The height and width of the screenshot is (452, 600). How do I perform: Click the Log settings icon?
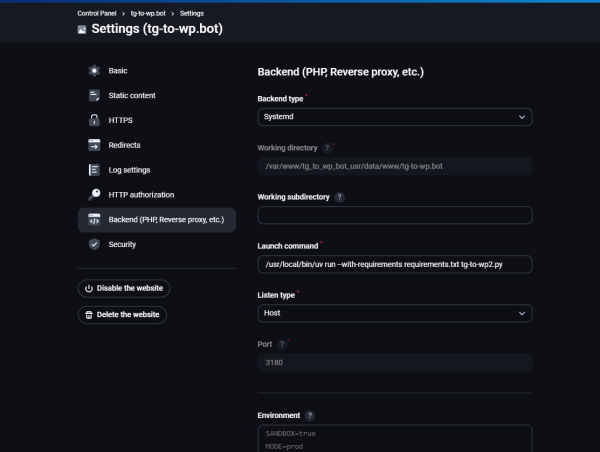[x=94, y=170]
